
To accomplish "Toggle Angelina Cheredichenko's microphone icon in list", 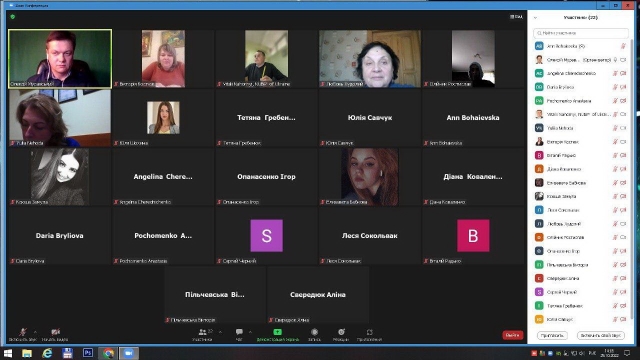I will pos(615,73).
